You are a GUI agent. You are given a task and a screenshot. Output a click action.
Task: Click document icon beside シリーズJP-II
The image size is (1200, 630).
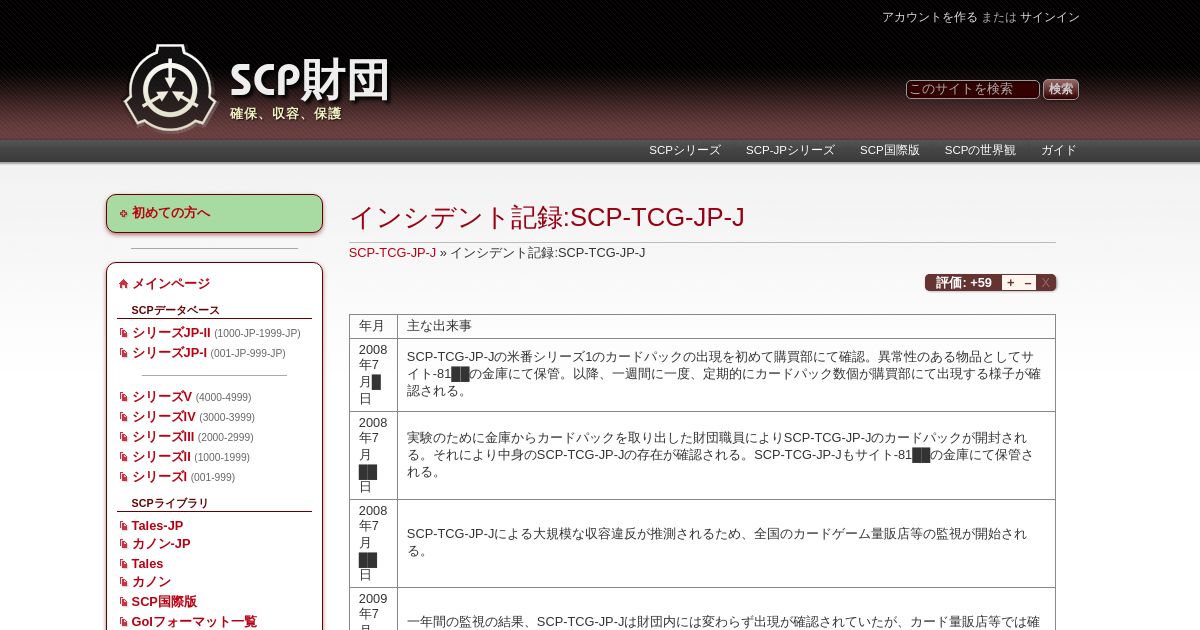tap(124, 333)
